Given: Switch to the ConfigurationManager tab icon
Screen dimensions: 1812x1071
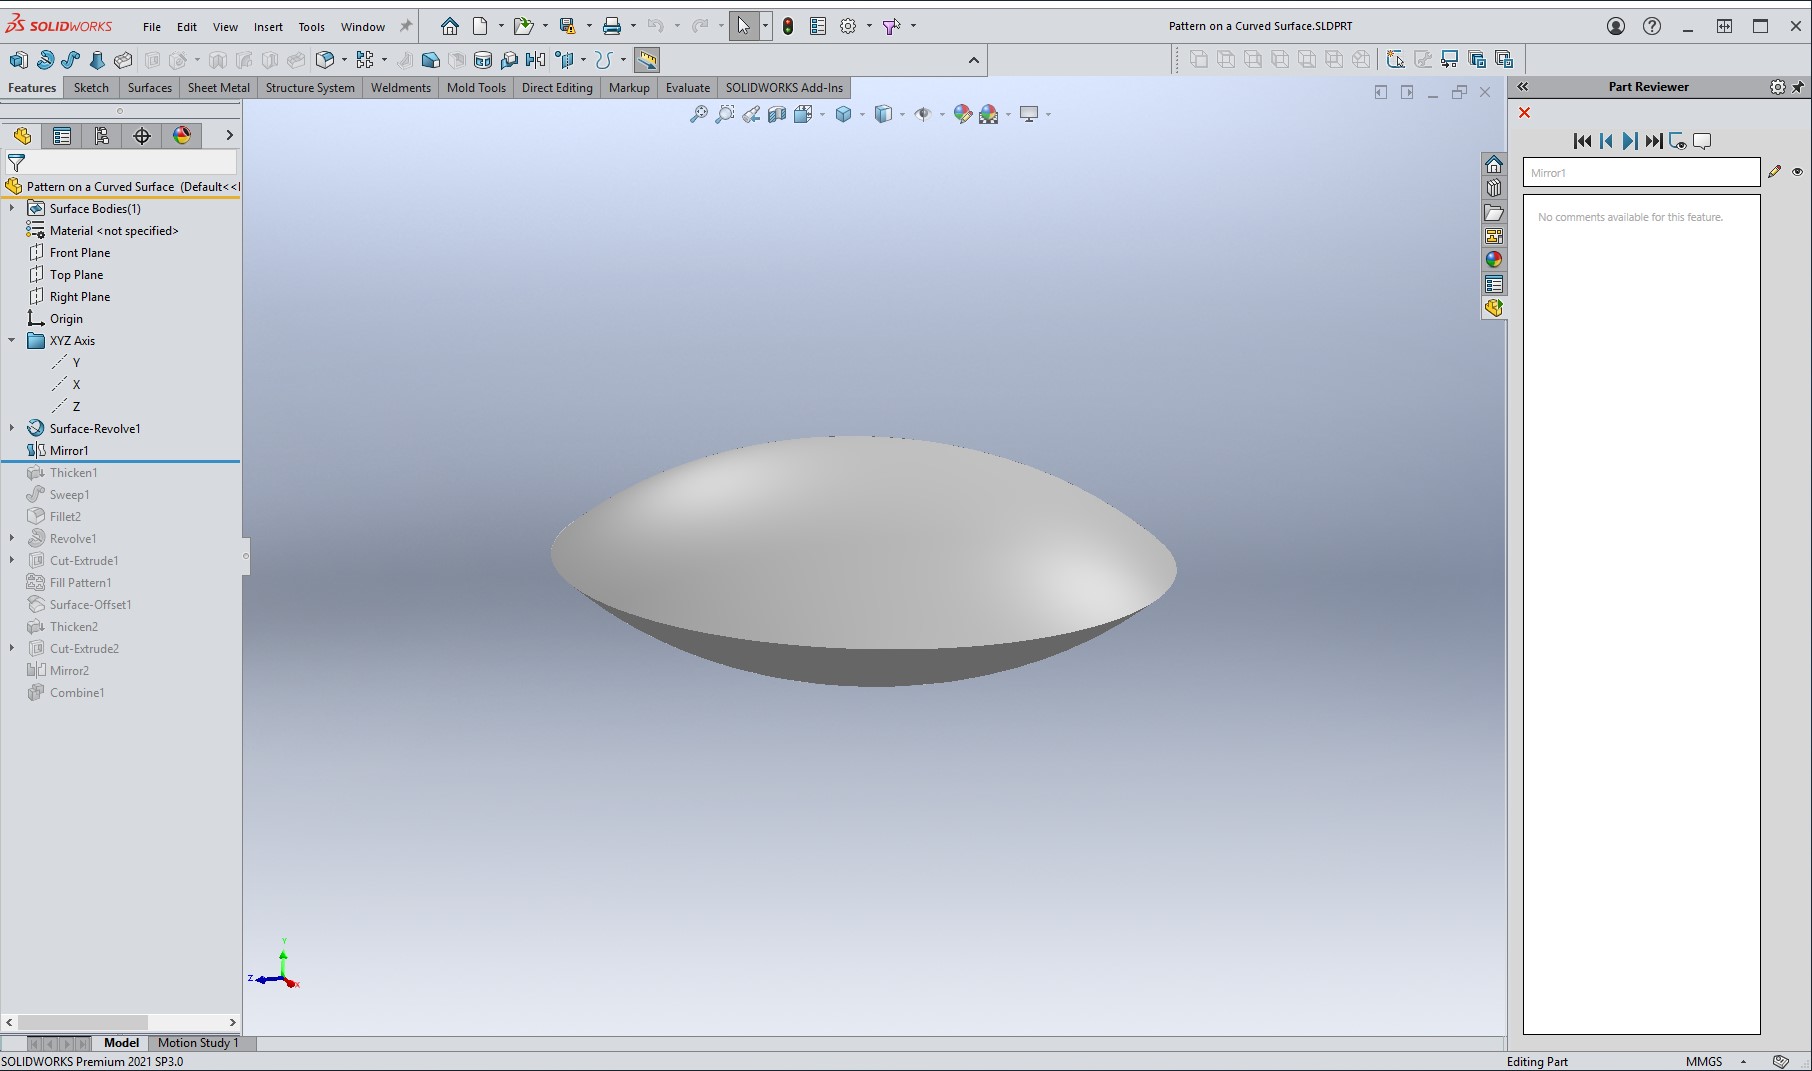Looking at the screenshot, I should coord(102,136).
